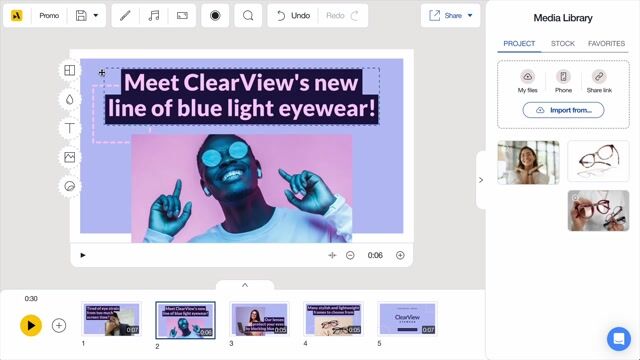Click the Redo button

click(x=342, y=16)
